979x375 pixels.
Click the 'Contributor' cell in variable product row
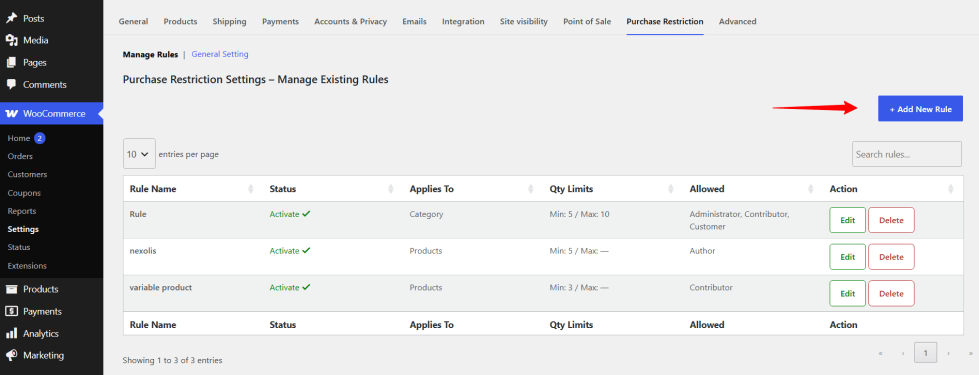(711, 287)
